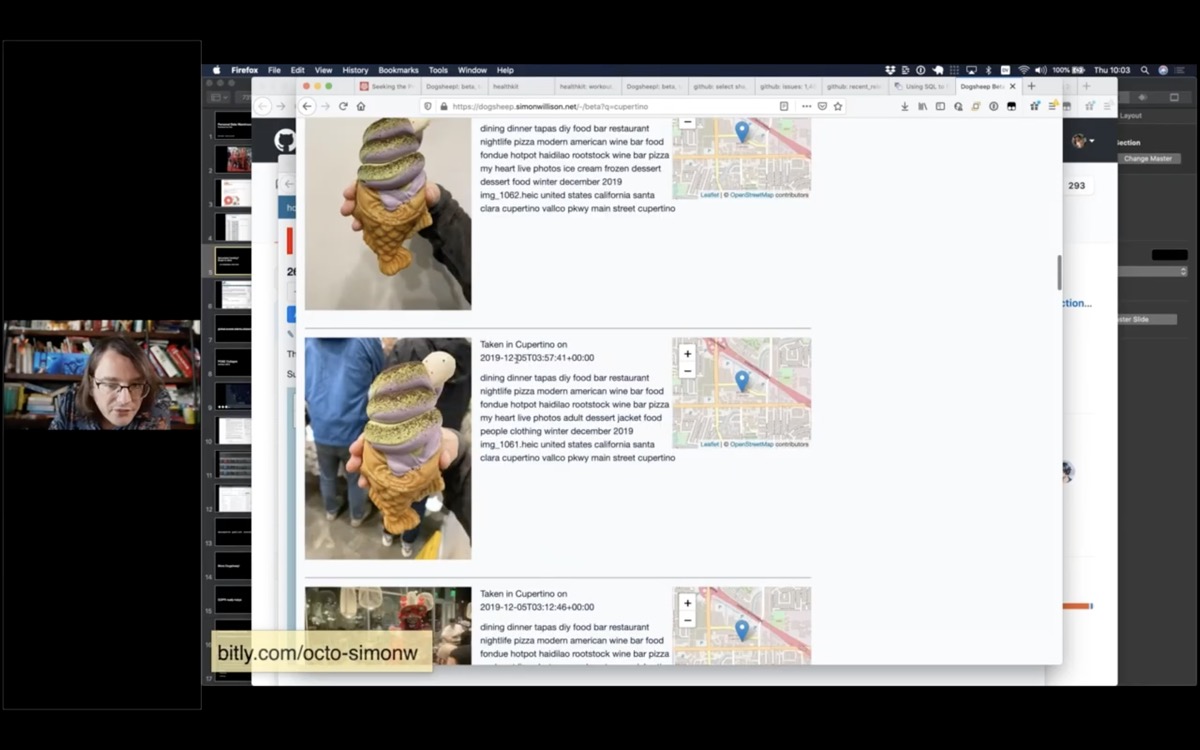Toggle the Firefox sidebar icon
Image resolution: width=1200 pixels, height=750 pixels.
940,106
